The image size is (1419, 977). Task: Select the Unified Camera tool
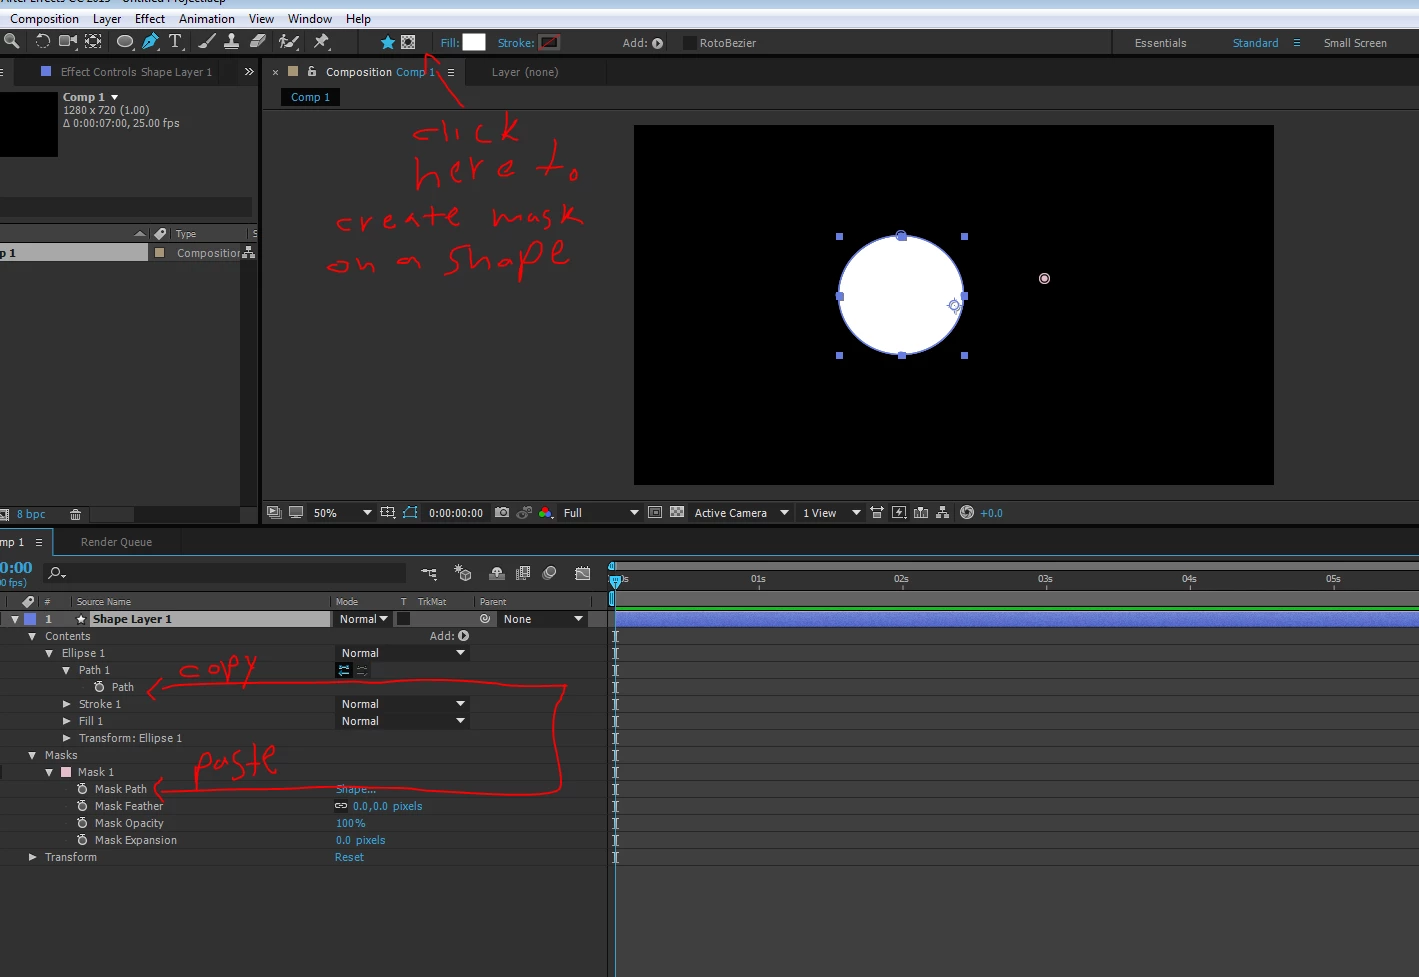pos(68,42)
